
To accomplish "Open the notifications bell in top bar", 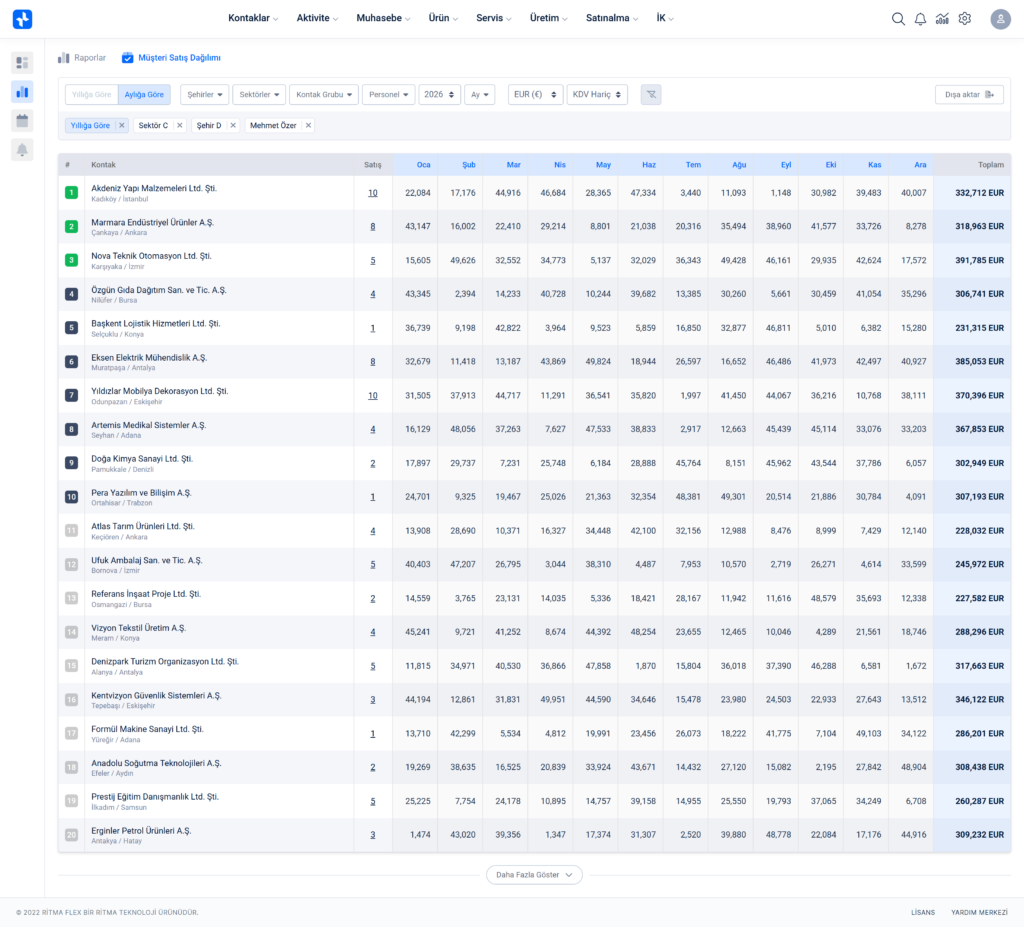I will pos(920,19).
